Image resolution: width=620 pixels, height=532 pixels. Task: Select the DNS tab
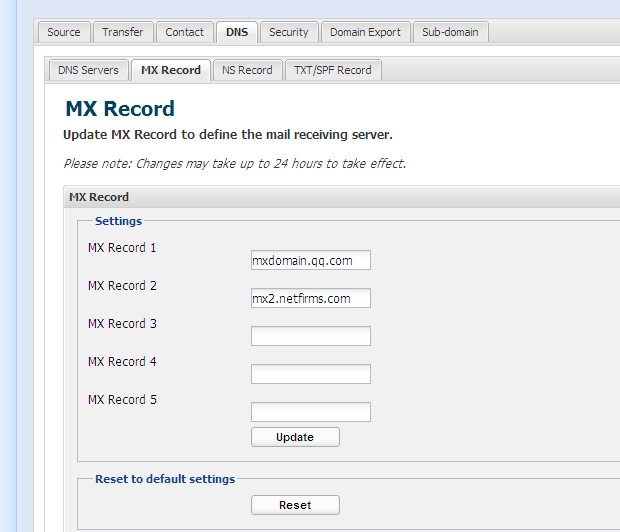(237, 32)
